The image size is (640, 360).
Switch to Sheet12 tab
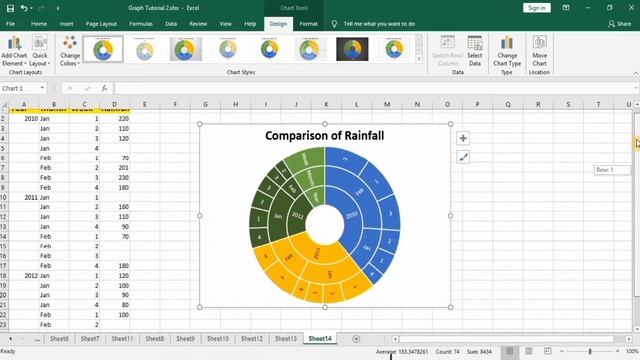click(252, 339)
